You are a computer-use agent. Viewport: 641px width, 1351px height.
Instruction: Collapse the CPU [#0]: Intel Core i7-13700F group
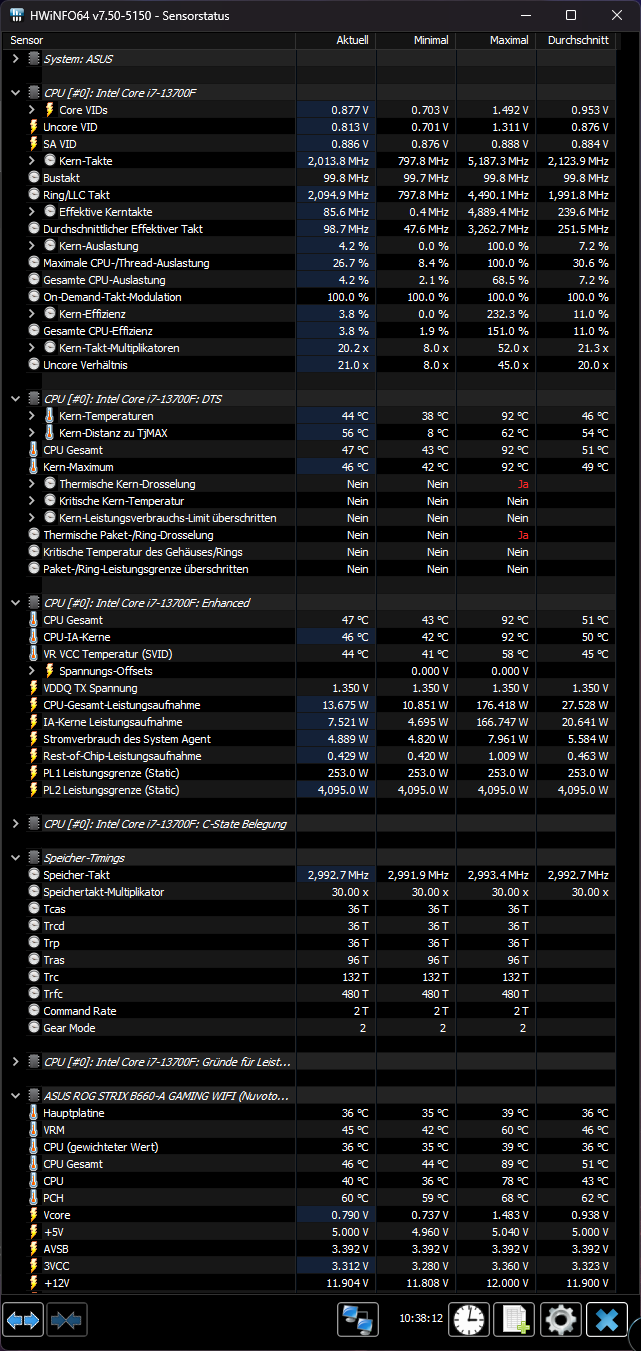(15, 93)
